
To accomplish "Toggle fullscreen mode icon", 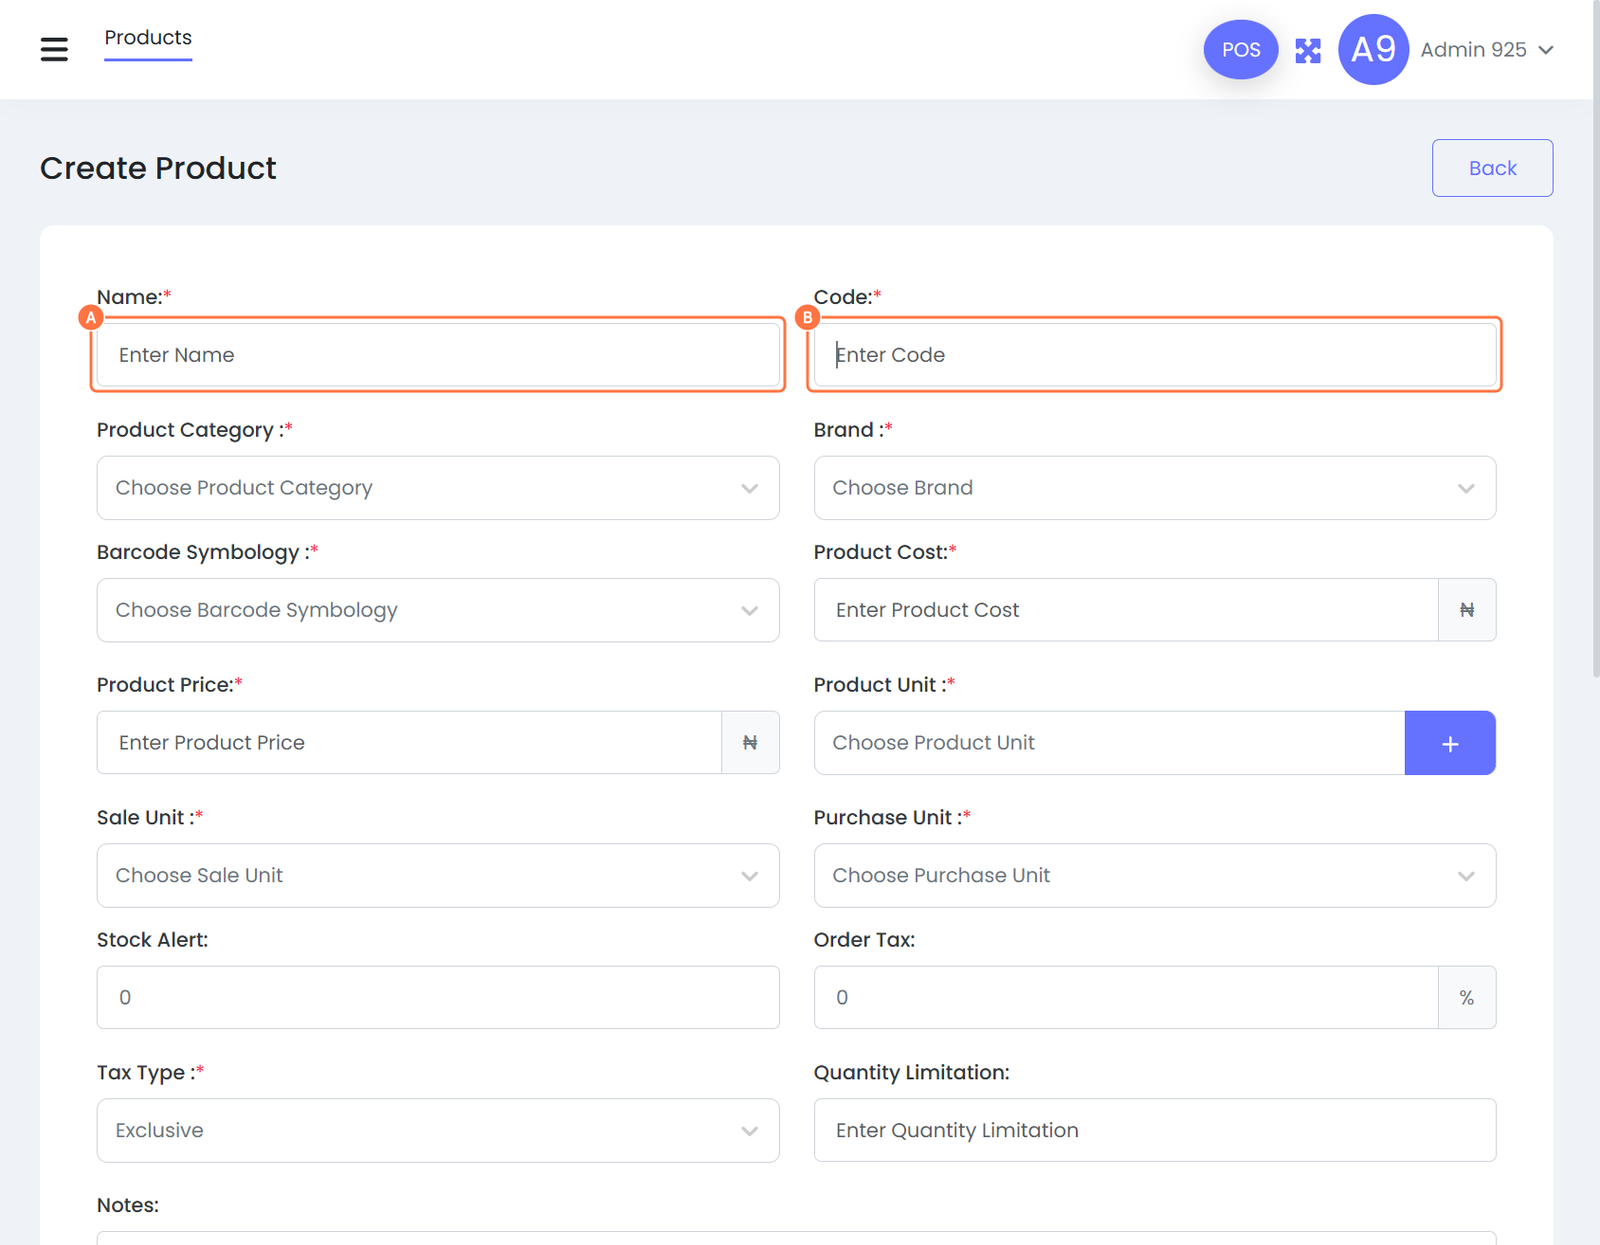I will pyautogui.click(x=1308, y=50).
